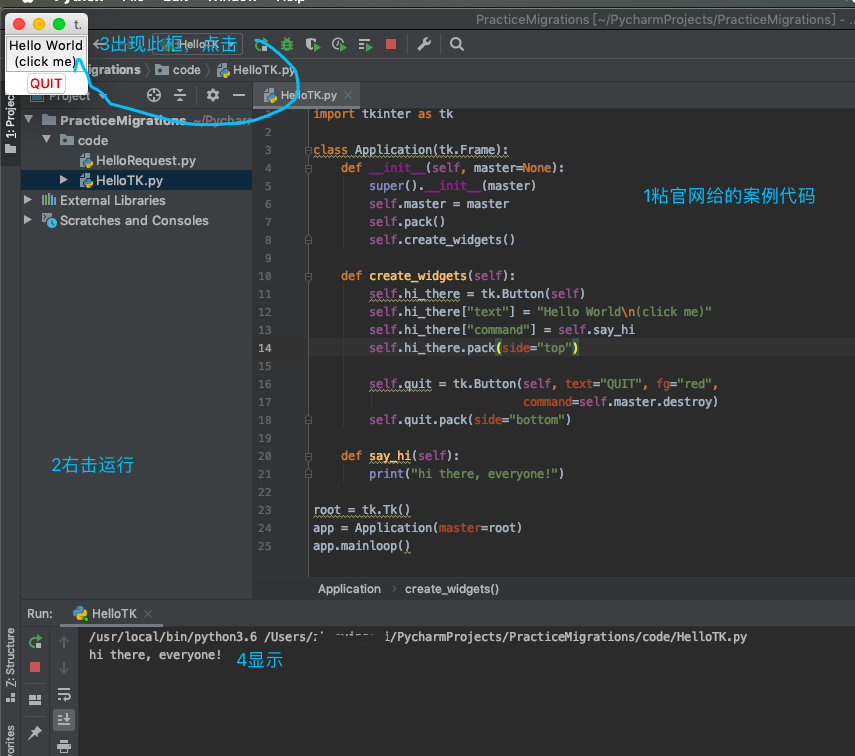Click the down arrow in the Run console
This screenshot has height=756, width=855.
pyautogui.click(x=64, y=668)
